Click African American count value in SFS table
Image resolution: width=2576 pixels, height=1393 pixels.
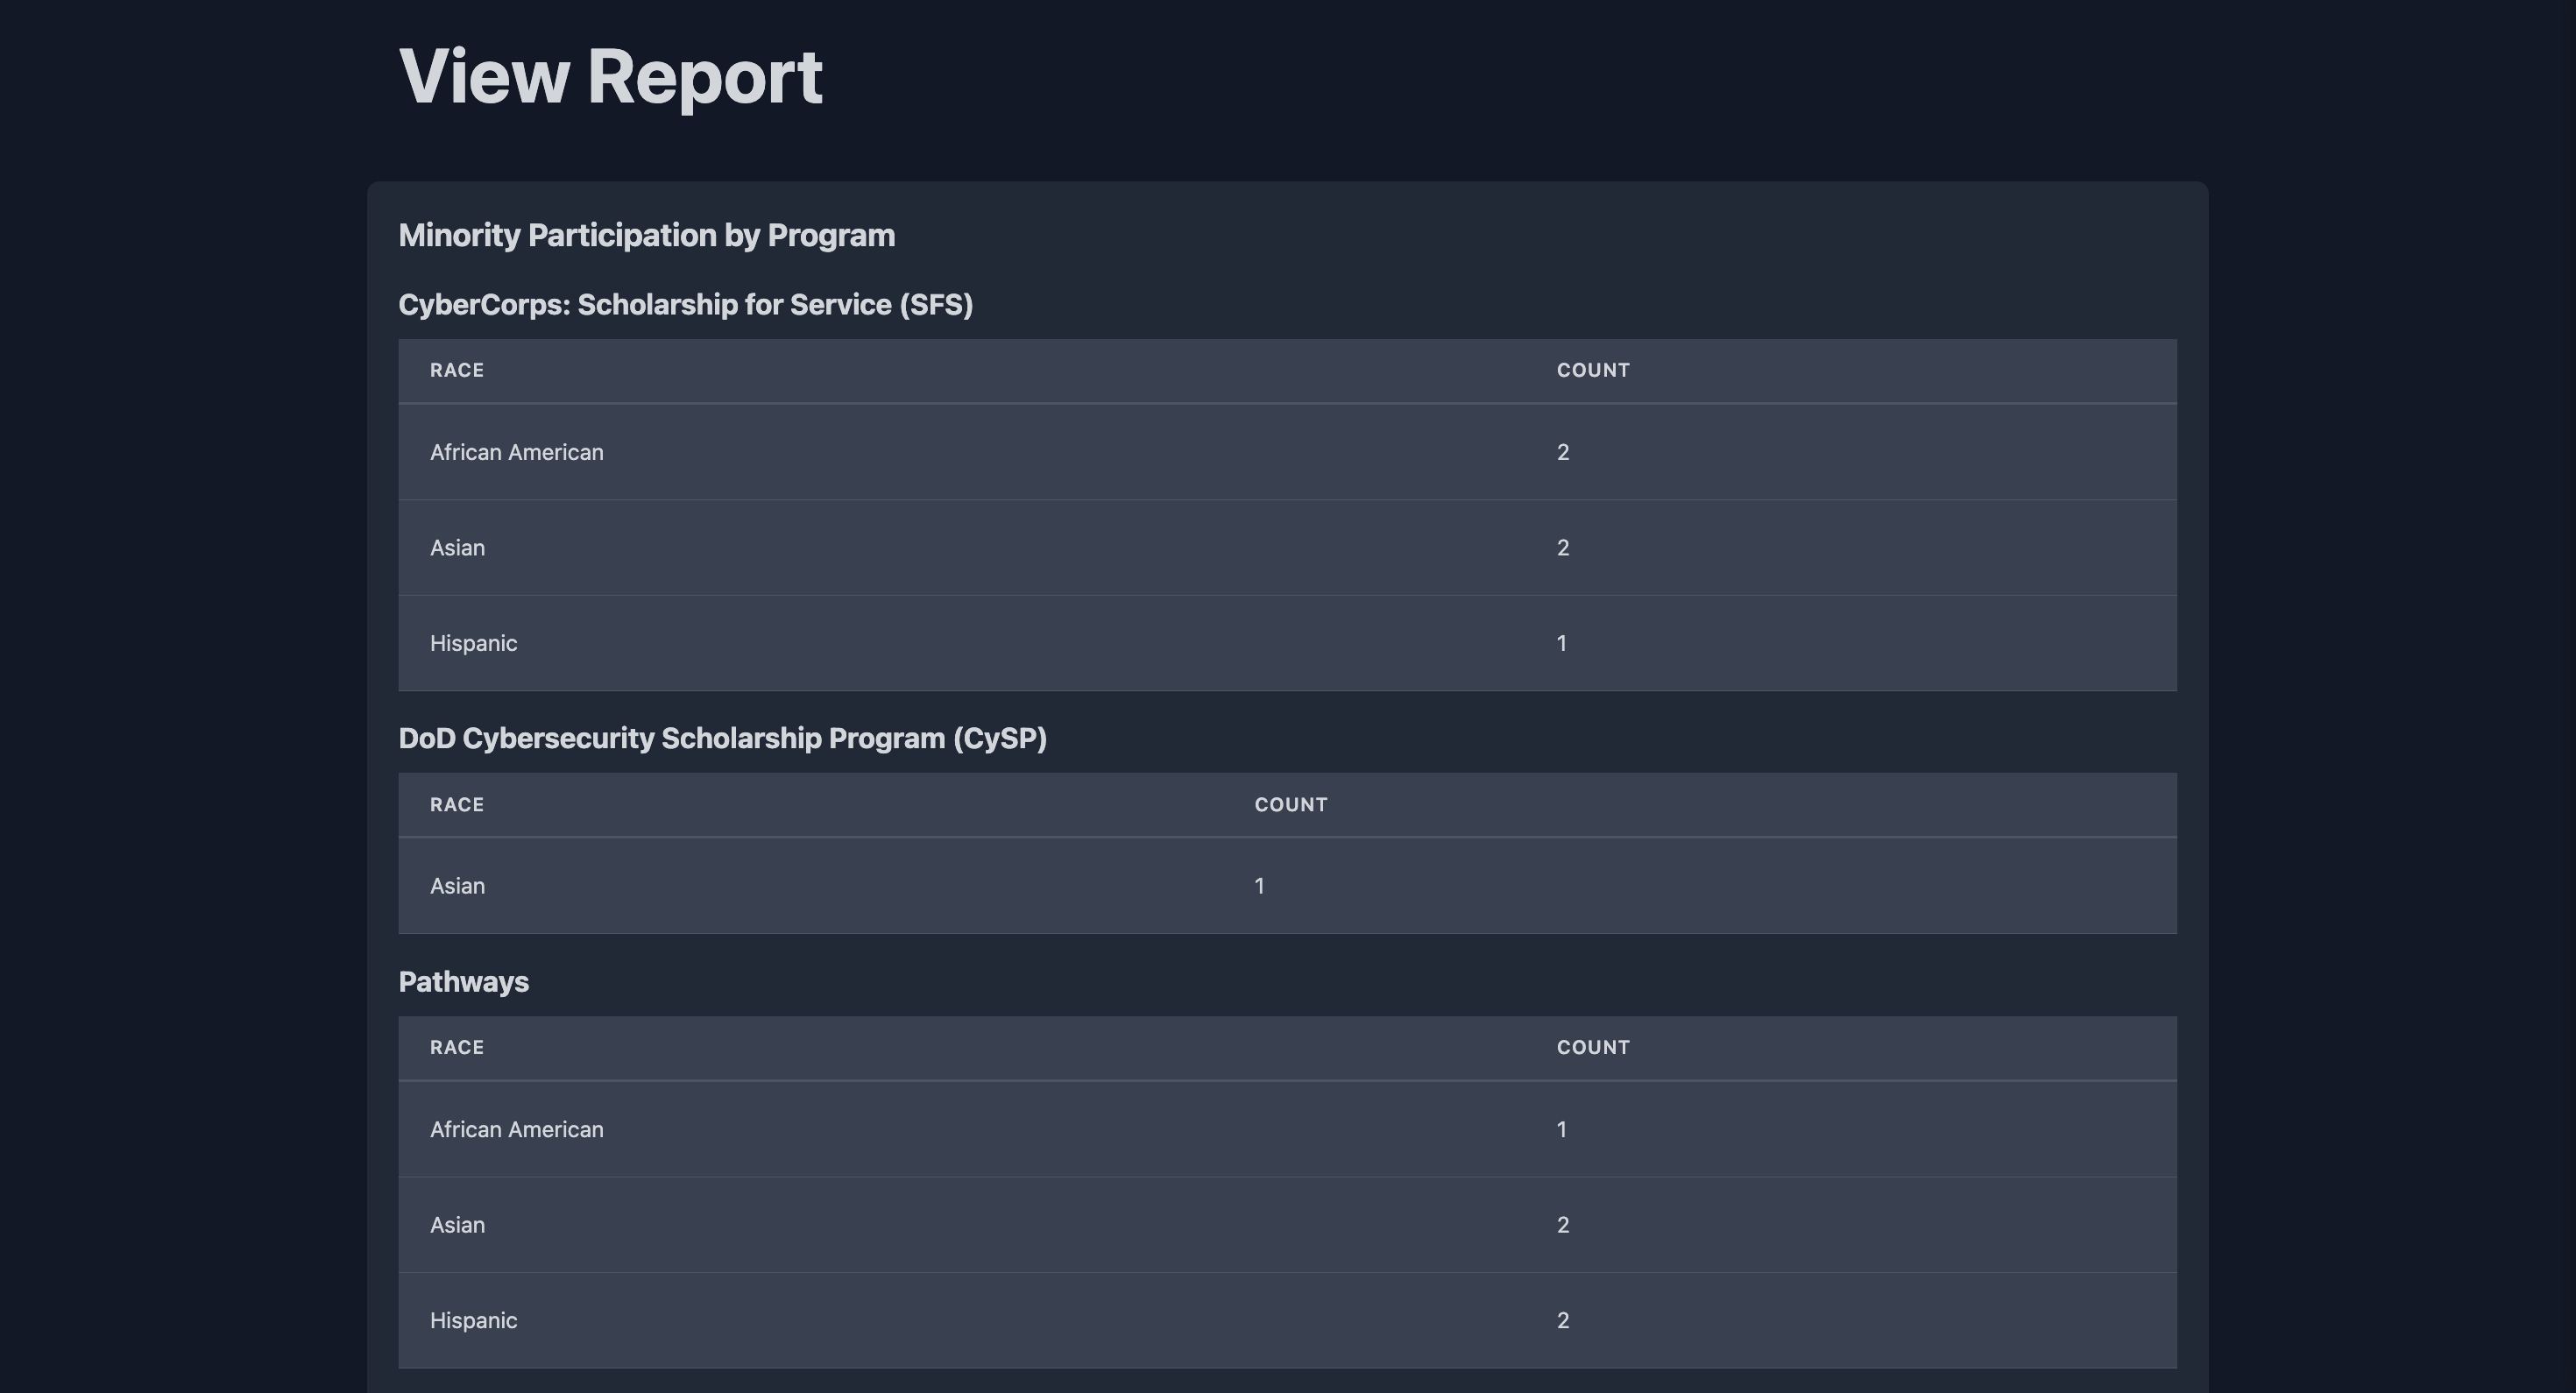click(1562, 453)
